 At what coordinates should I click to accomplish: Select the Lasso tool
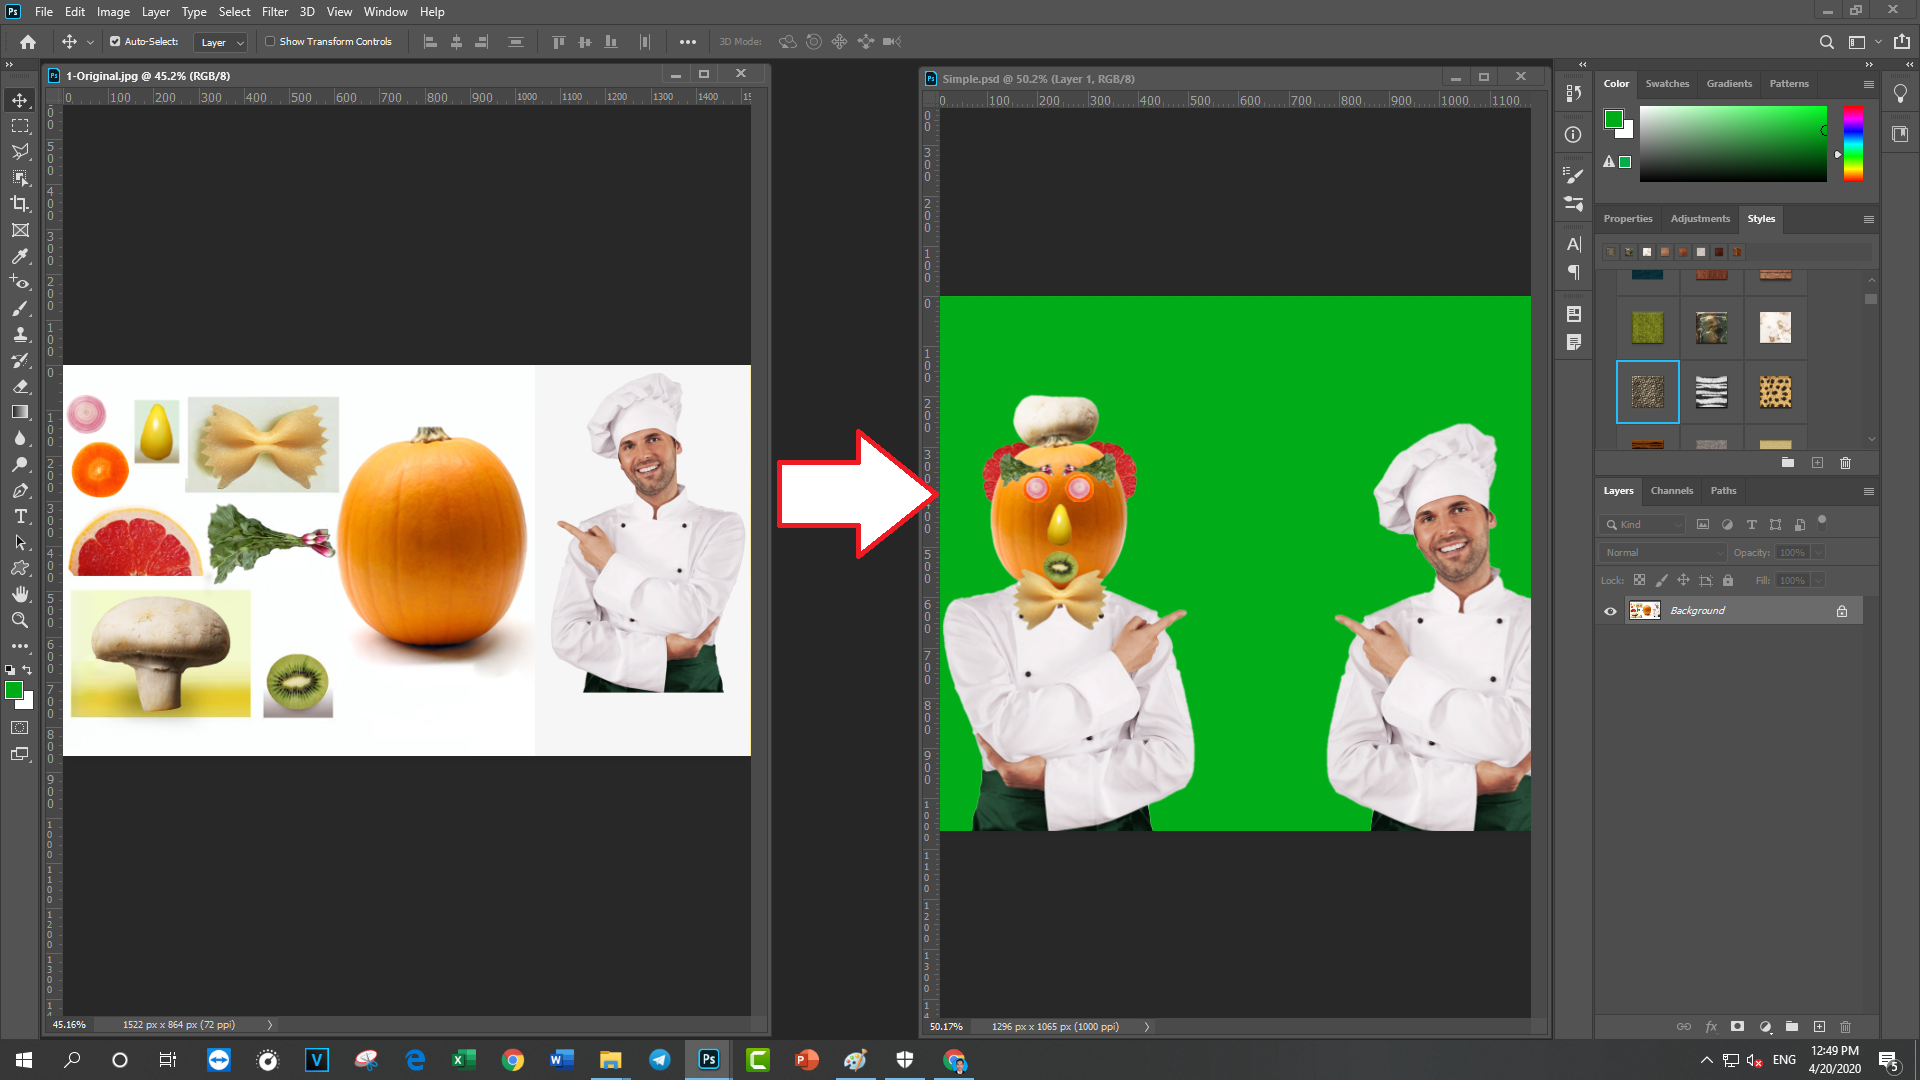[20, 152]
